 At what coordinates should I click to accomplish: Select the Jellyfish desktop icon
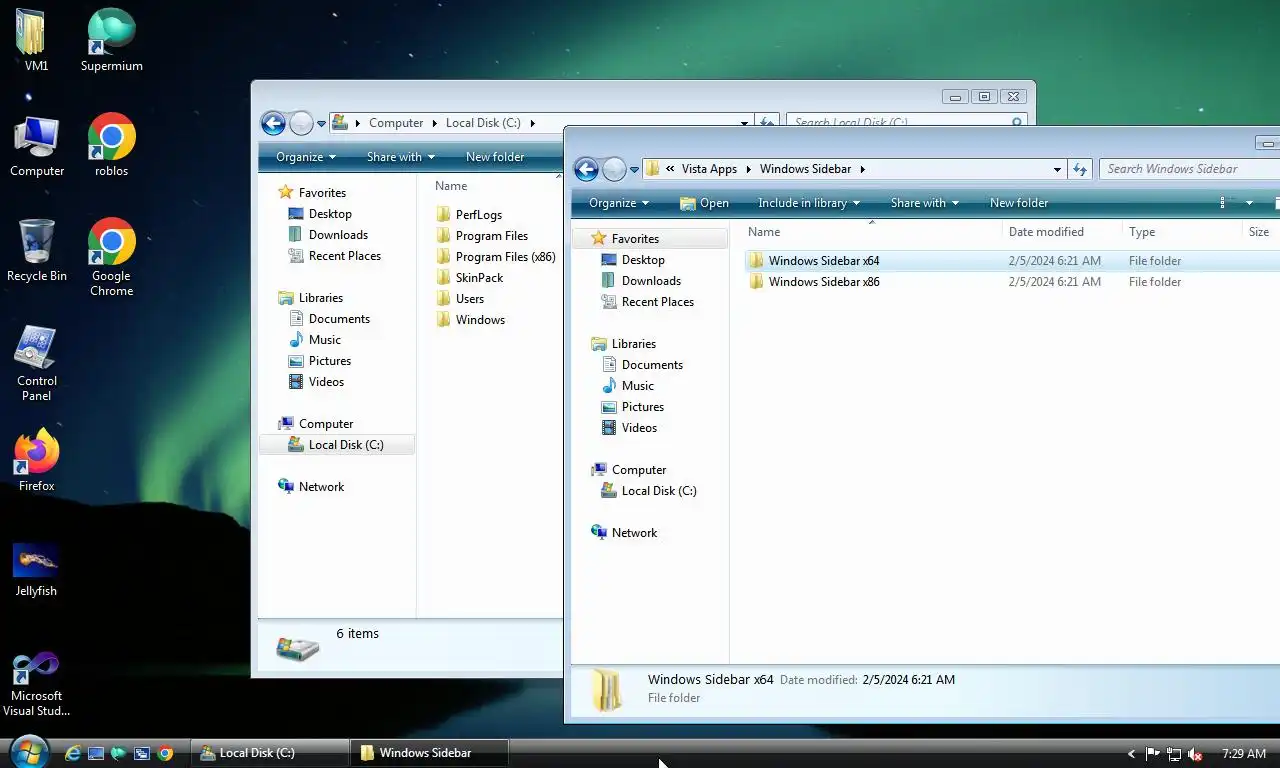36,569
